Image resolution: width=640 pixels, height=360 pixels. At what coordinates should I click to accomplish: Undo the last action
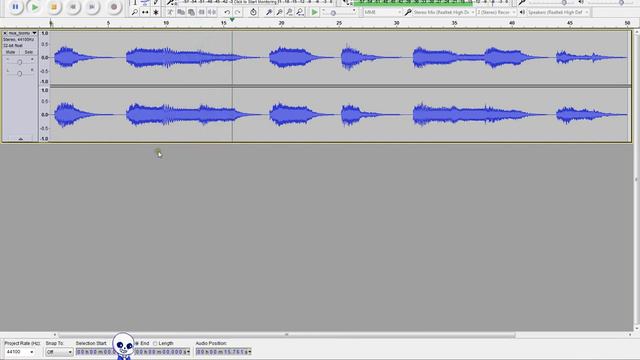[x=227, y=12]
